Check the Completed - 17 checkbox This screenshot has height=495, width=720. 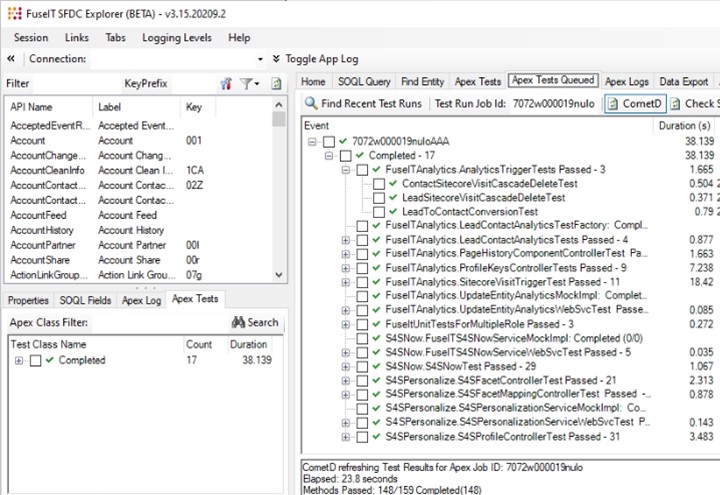(x=345, y=156)
